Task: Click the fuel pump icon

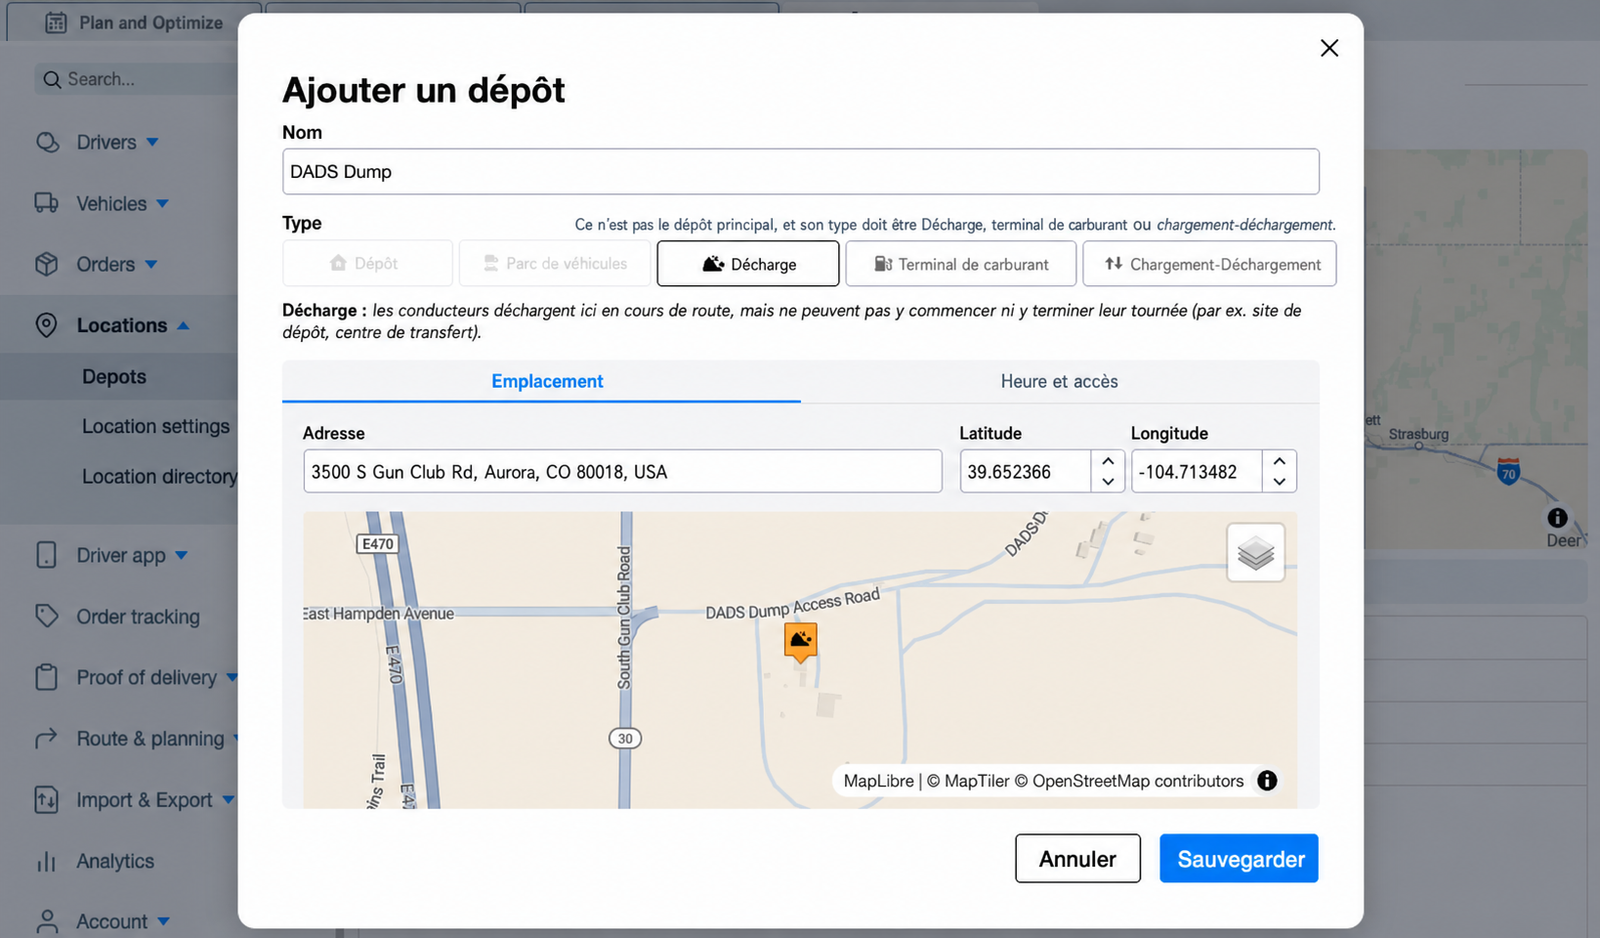Action: (x=883, y=264)
